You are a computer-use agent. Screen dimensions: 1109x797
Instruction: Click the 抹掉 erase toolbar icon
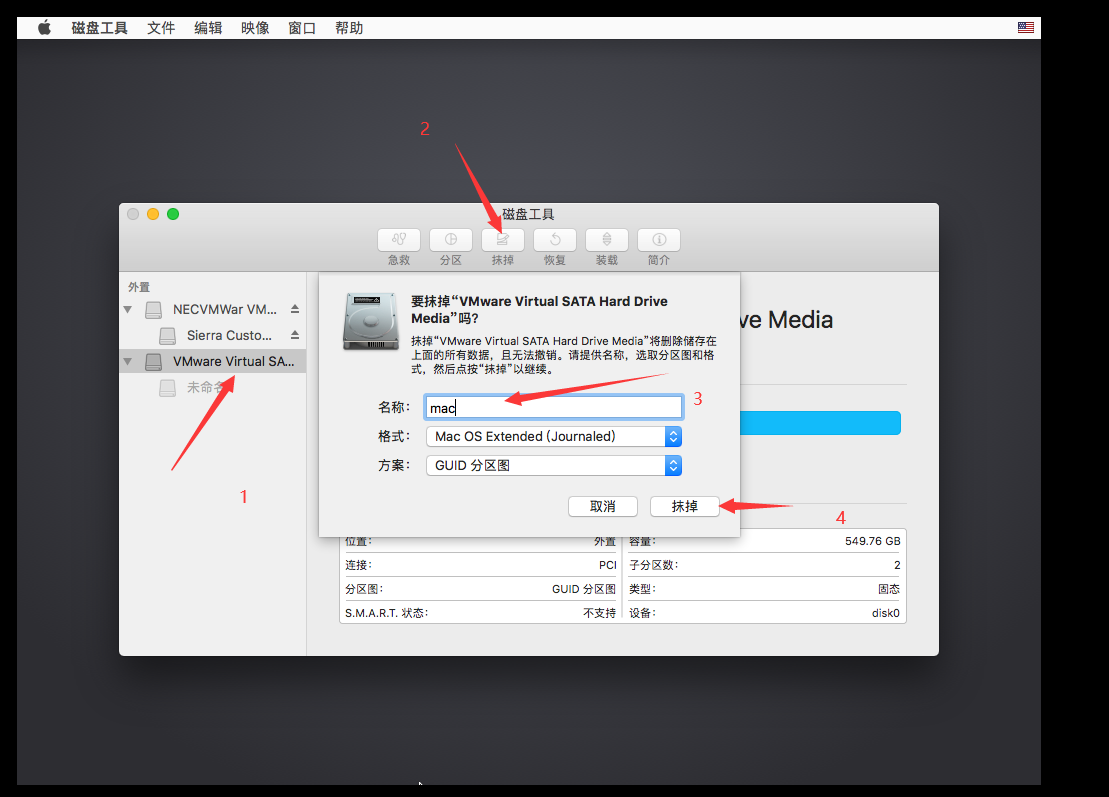tap(503, 240)
